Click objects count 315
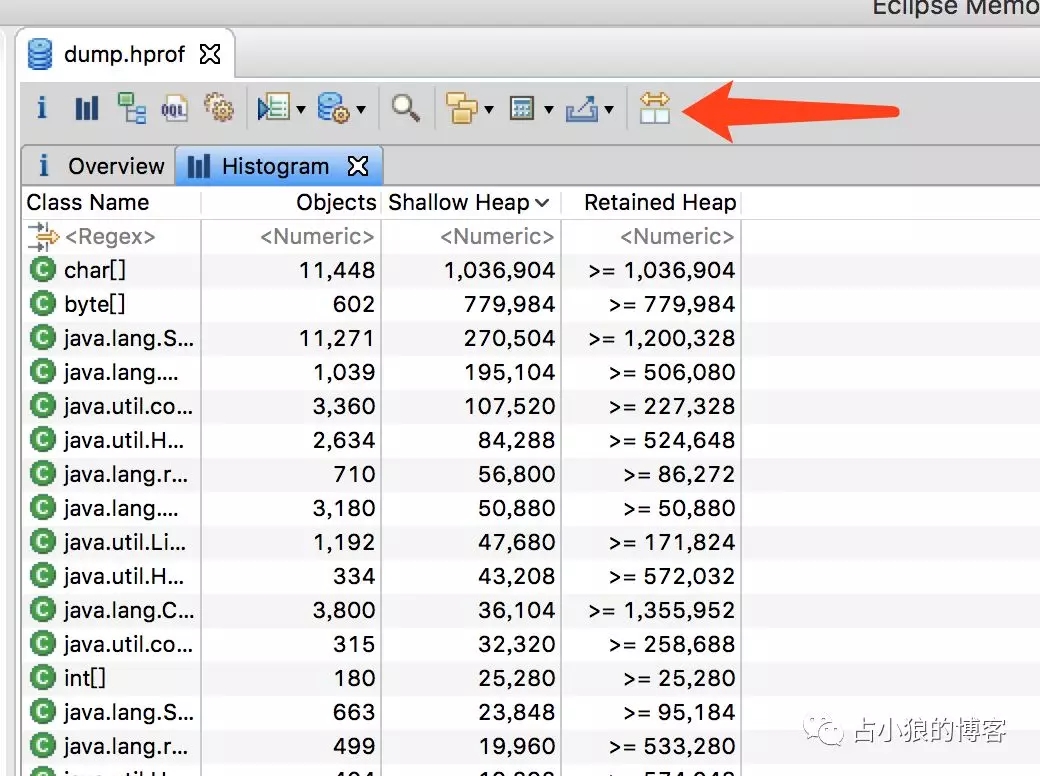This screenshot has width=1040, height=776. (x=354, y=644)
